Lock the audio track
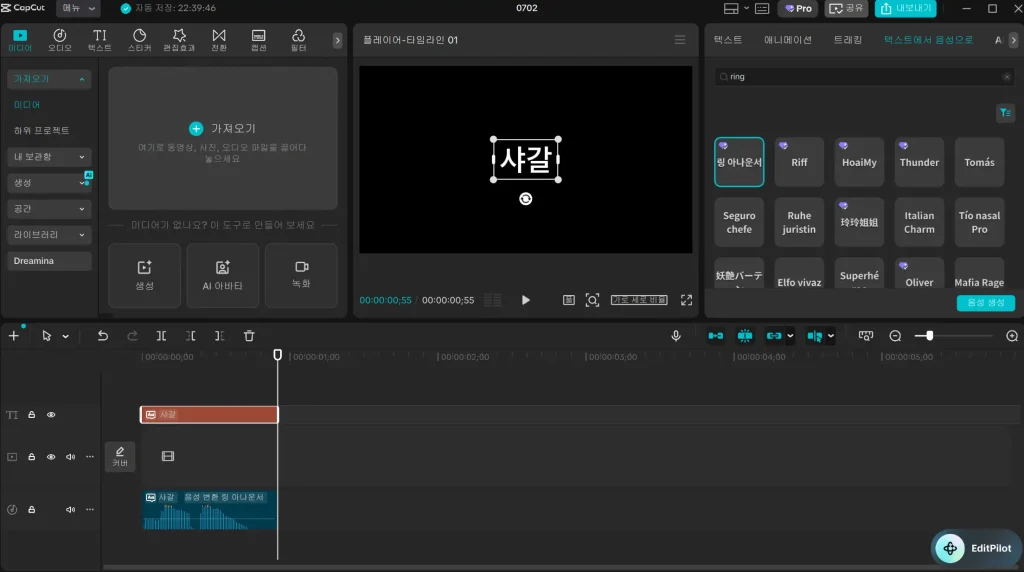 pos(31,509)
